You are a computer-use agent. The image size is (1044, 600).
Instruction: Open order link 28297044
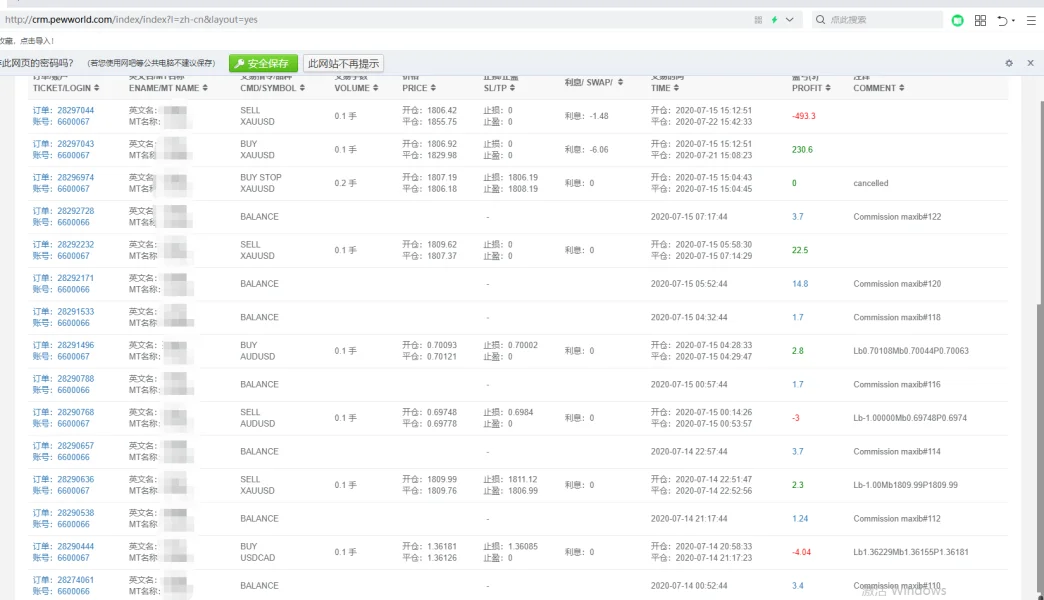76,110
